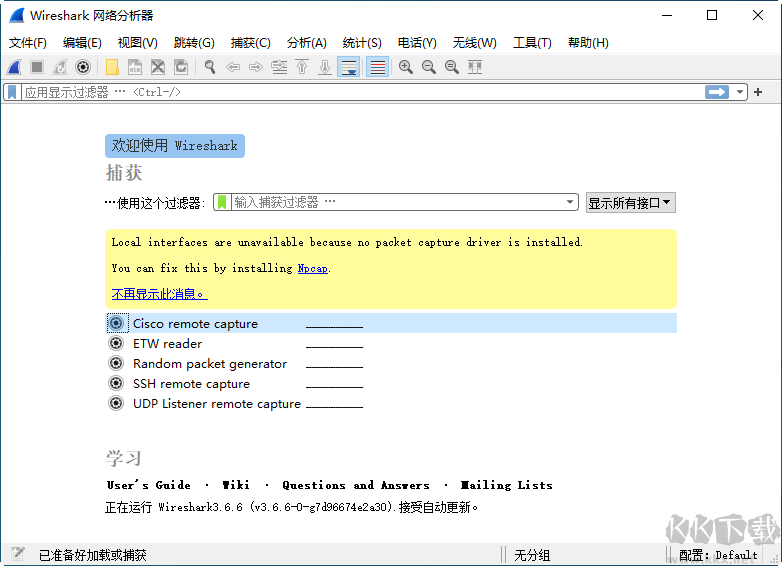Find a packet magnifier icon

[210, 67]
